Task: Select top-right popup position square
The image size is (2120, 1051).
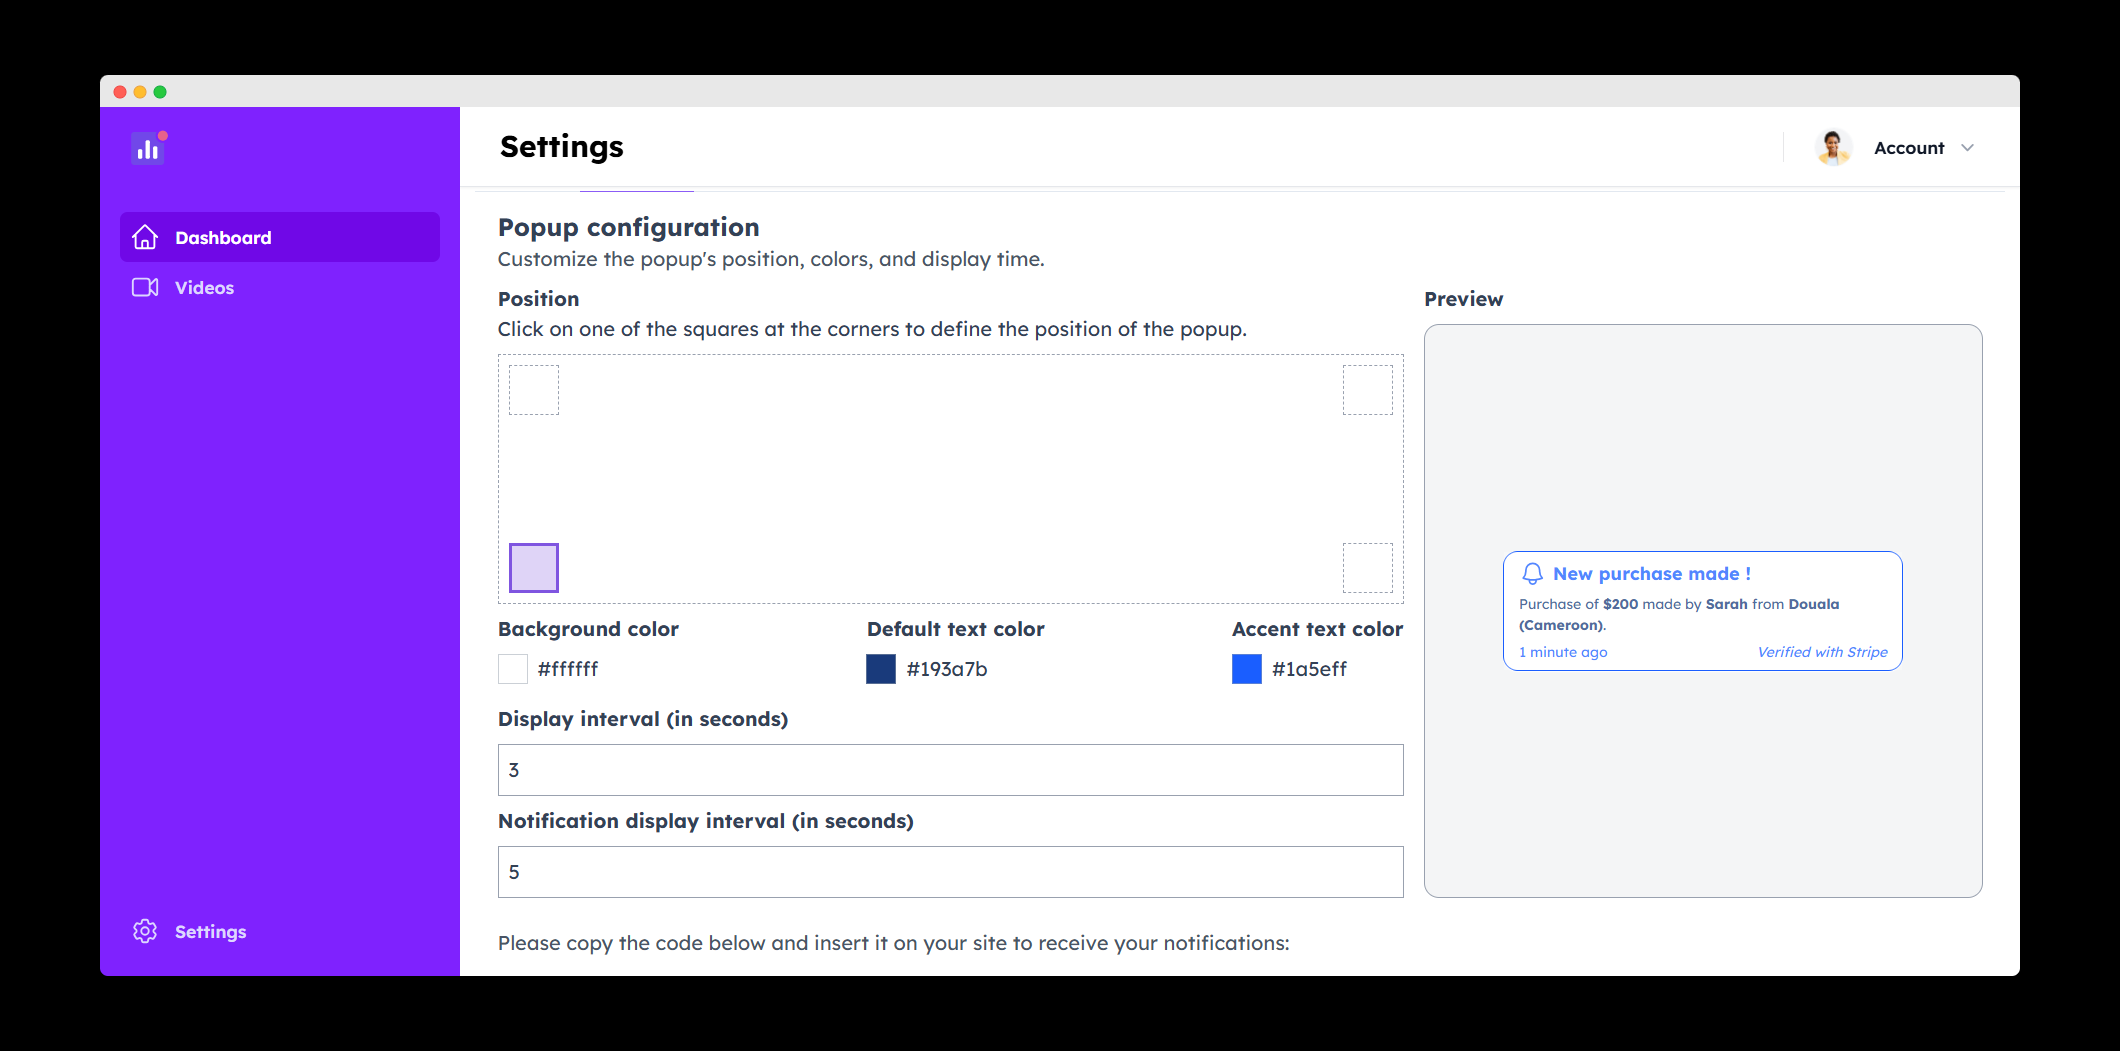Action: (1368, 390)
